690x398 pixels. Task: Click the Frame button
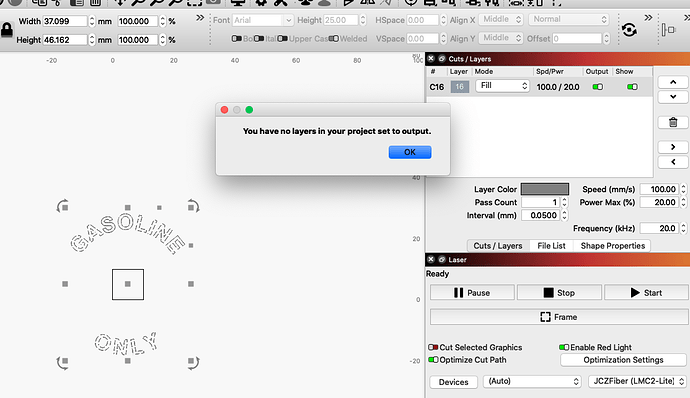(559, 317)
